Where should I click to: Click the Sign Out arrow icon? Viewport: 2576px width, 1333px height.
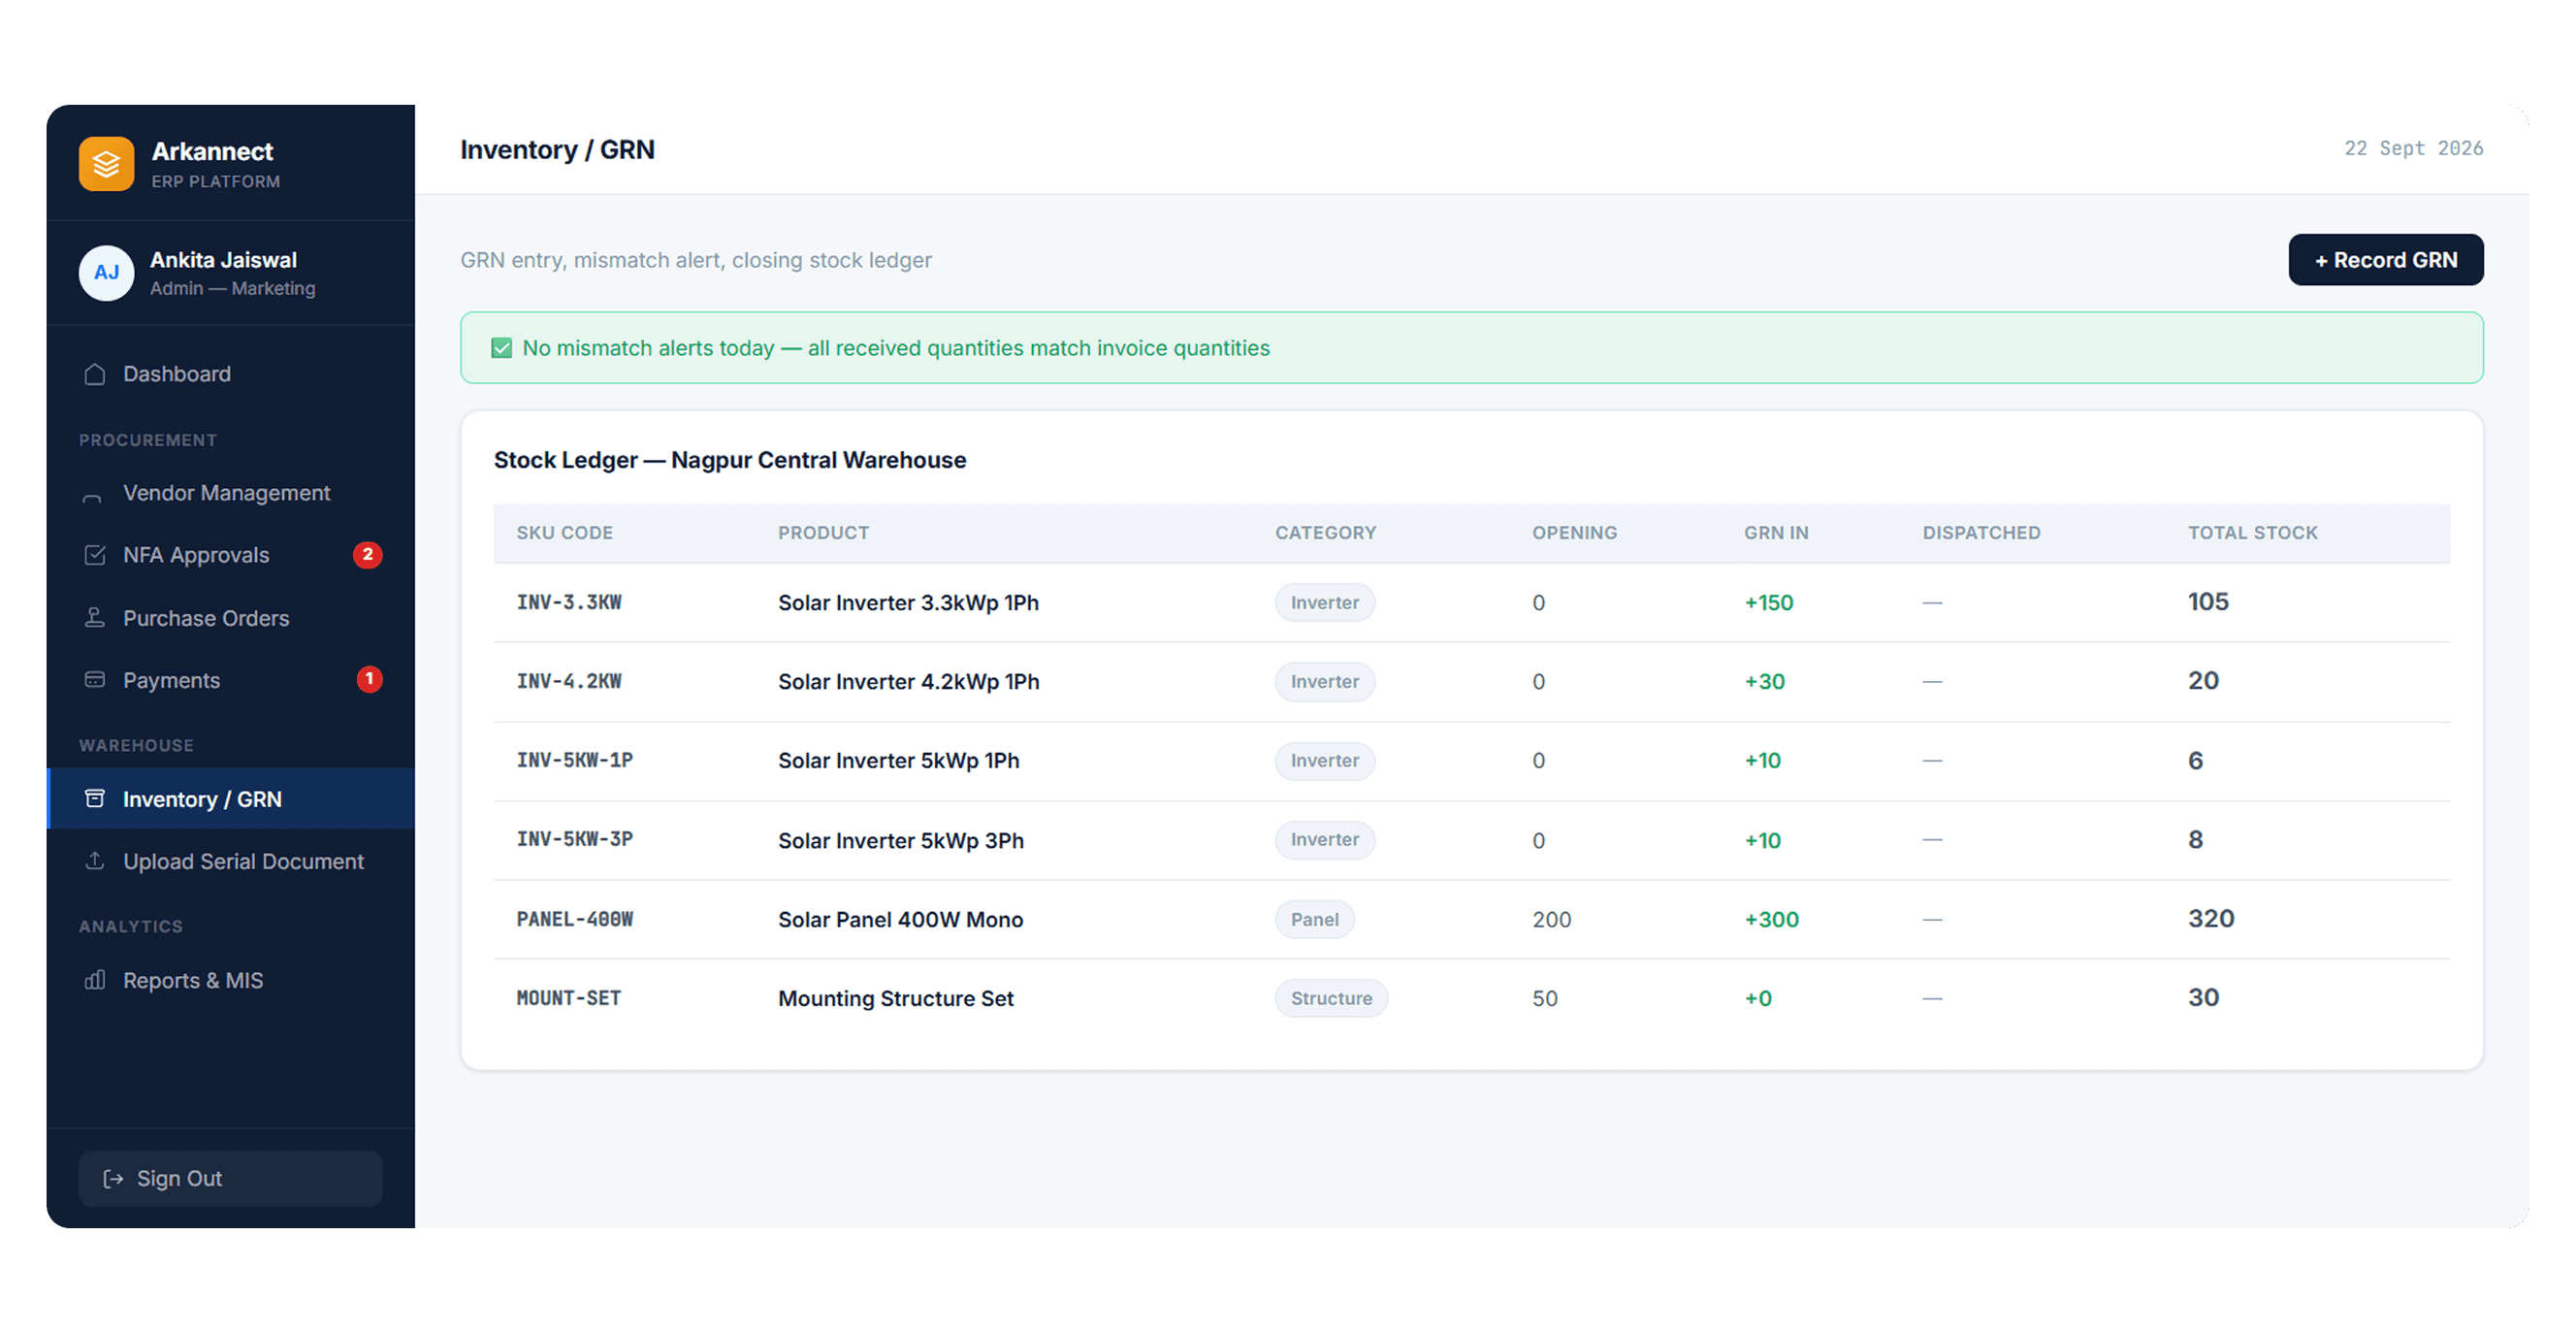point(113,1179)
